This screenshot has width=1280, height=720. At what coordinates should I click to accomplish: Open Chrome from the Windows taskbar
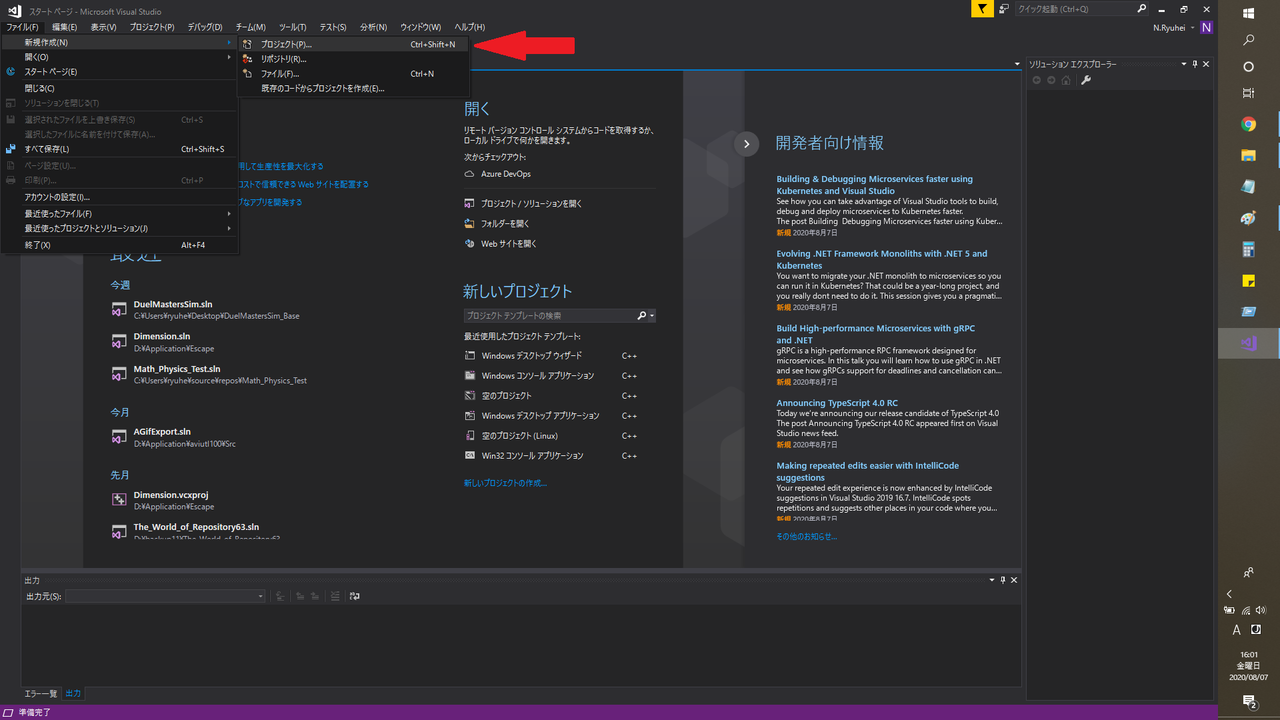point(1248,125)
